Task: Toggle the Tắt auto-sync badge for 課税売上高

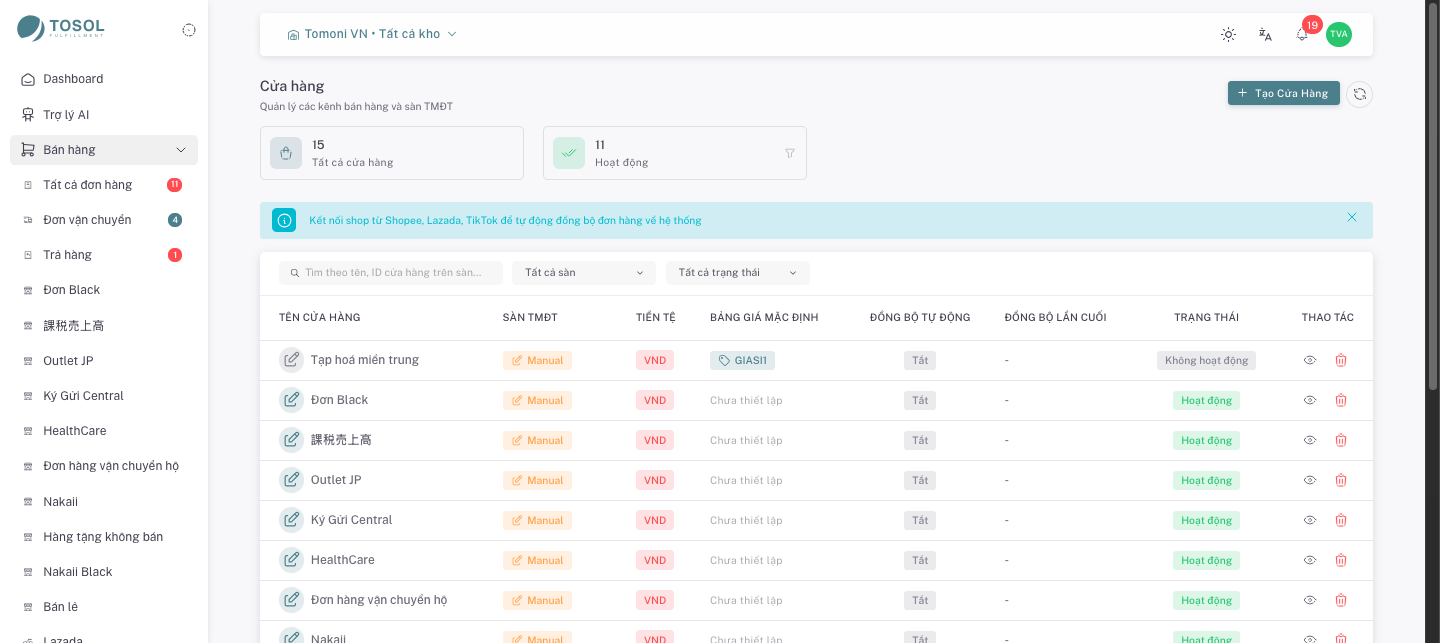Action: pyautogui.click(x=920, y=440)
